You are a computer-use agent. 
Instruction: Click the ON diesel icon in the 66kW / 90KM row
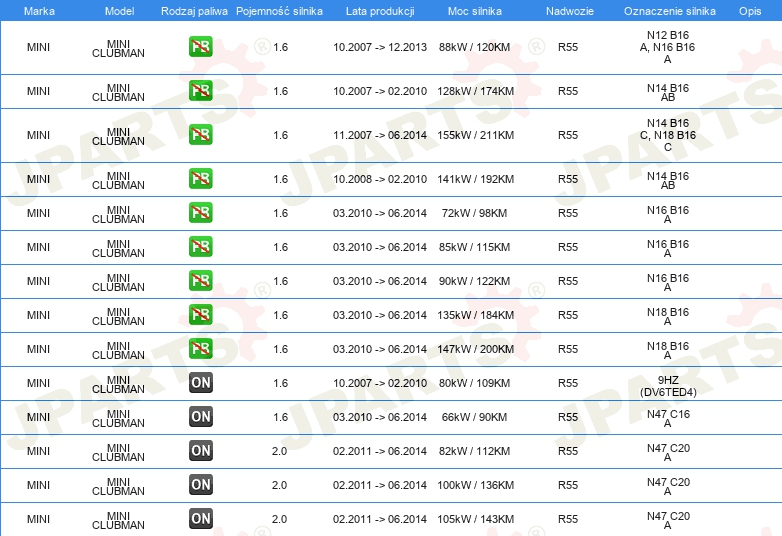pyautogui.click(x=200, y=417)
